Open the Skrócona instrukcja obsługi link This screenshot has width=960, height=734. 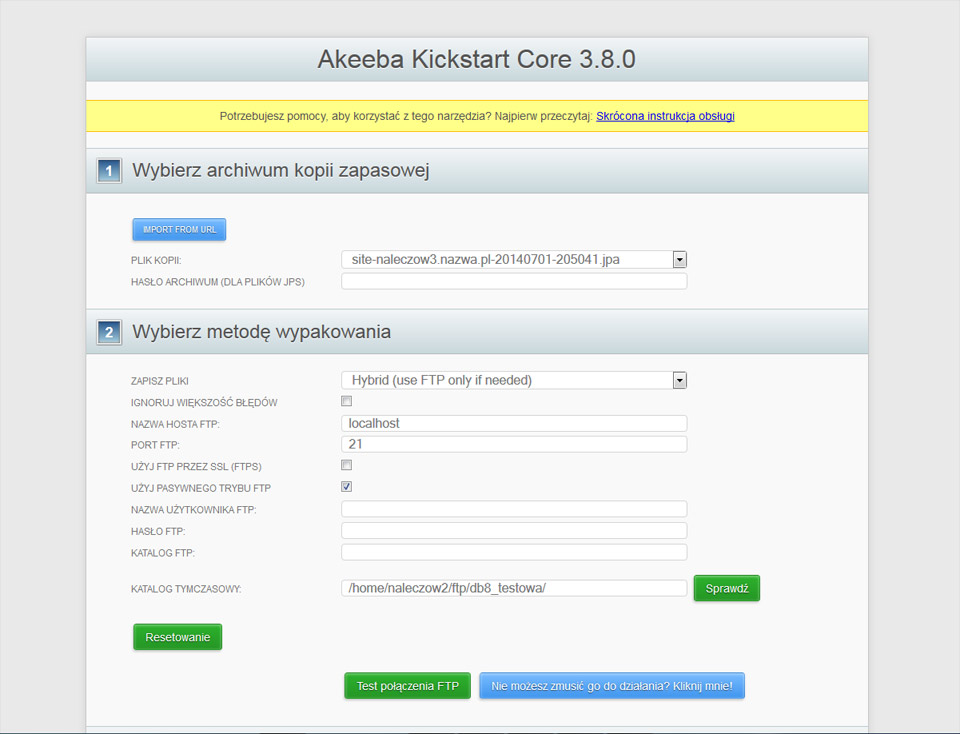665,116
